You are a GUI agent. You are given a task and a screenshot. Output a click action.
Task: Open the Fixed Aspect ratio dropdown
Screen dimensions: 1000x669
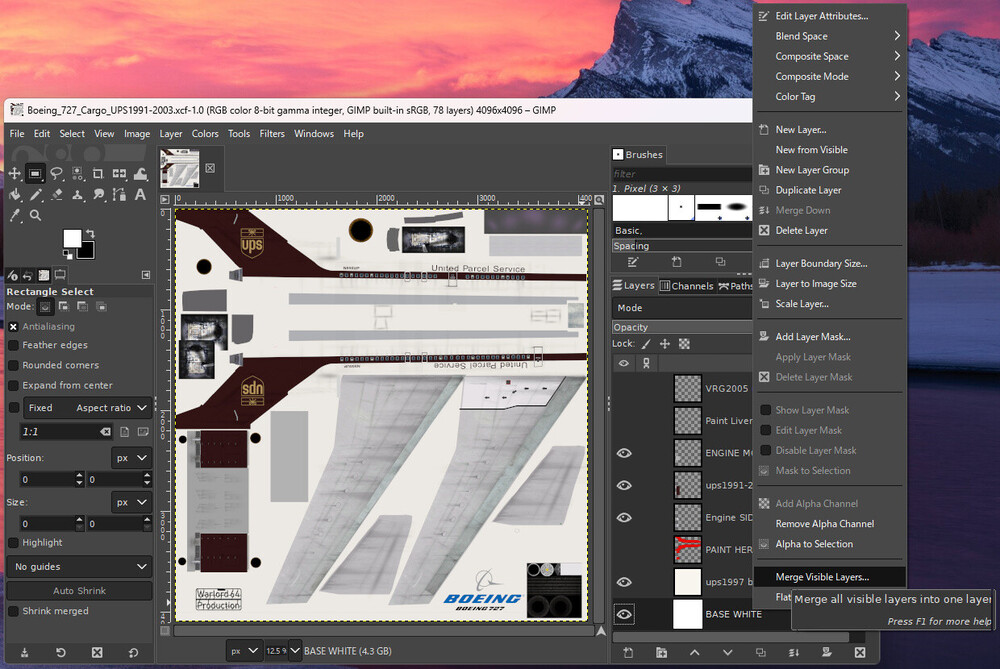[111, 408]
